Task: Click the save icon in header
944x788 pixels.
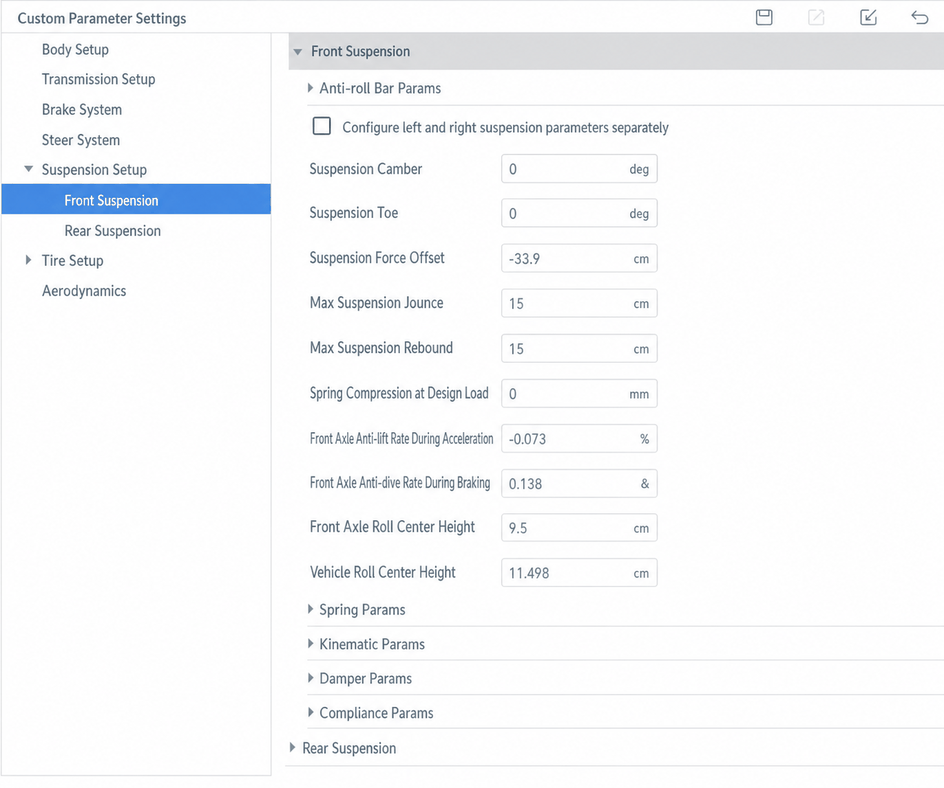Action: click(x=764, y=17)
